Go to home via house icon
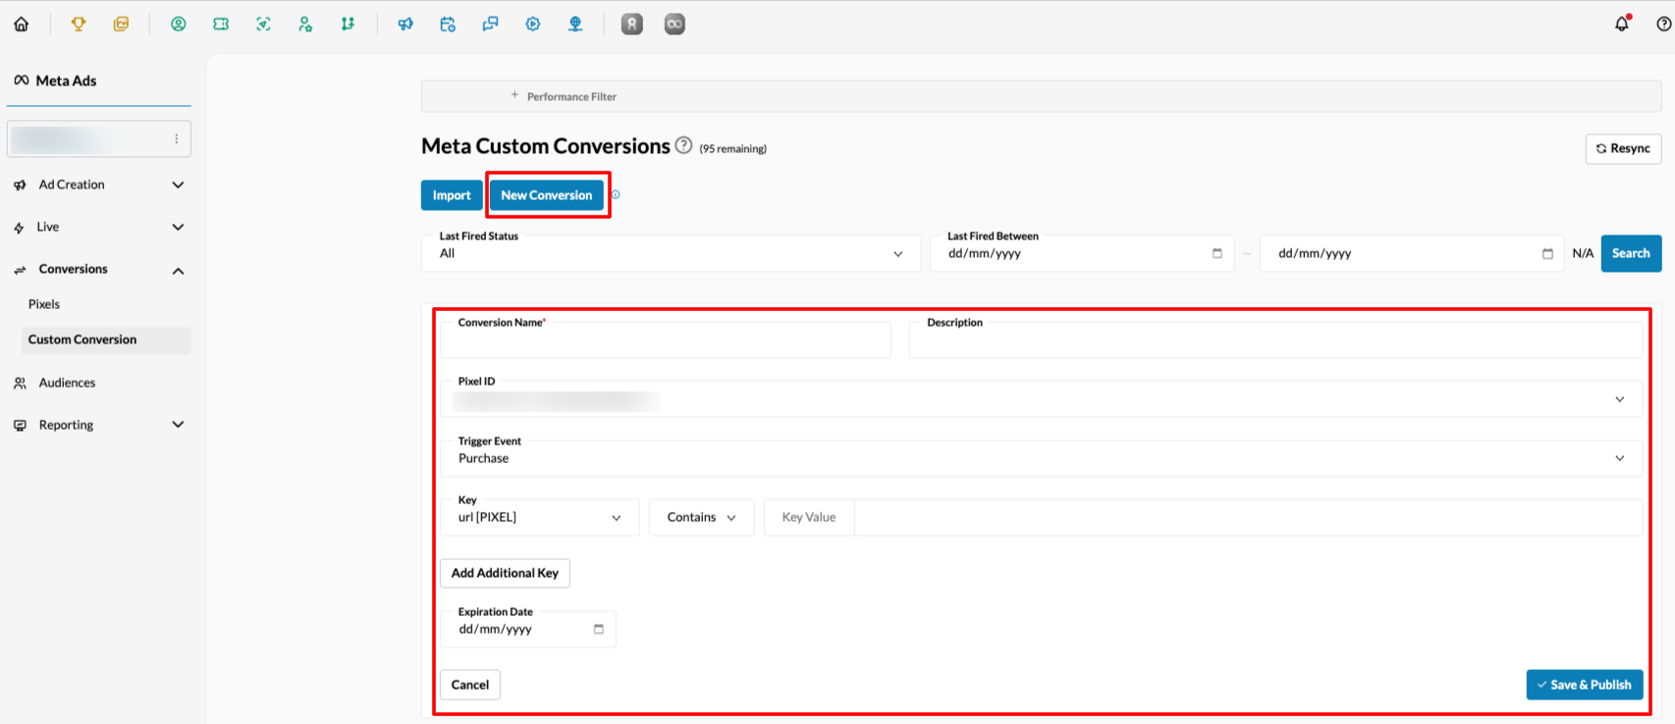 coord(21,24)
